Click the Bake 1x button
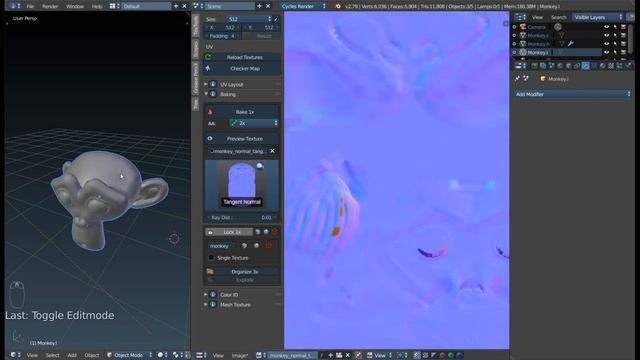The image size is (640, 360). 242,112
